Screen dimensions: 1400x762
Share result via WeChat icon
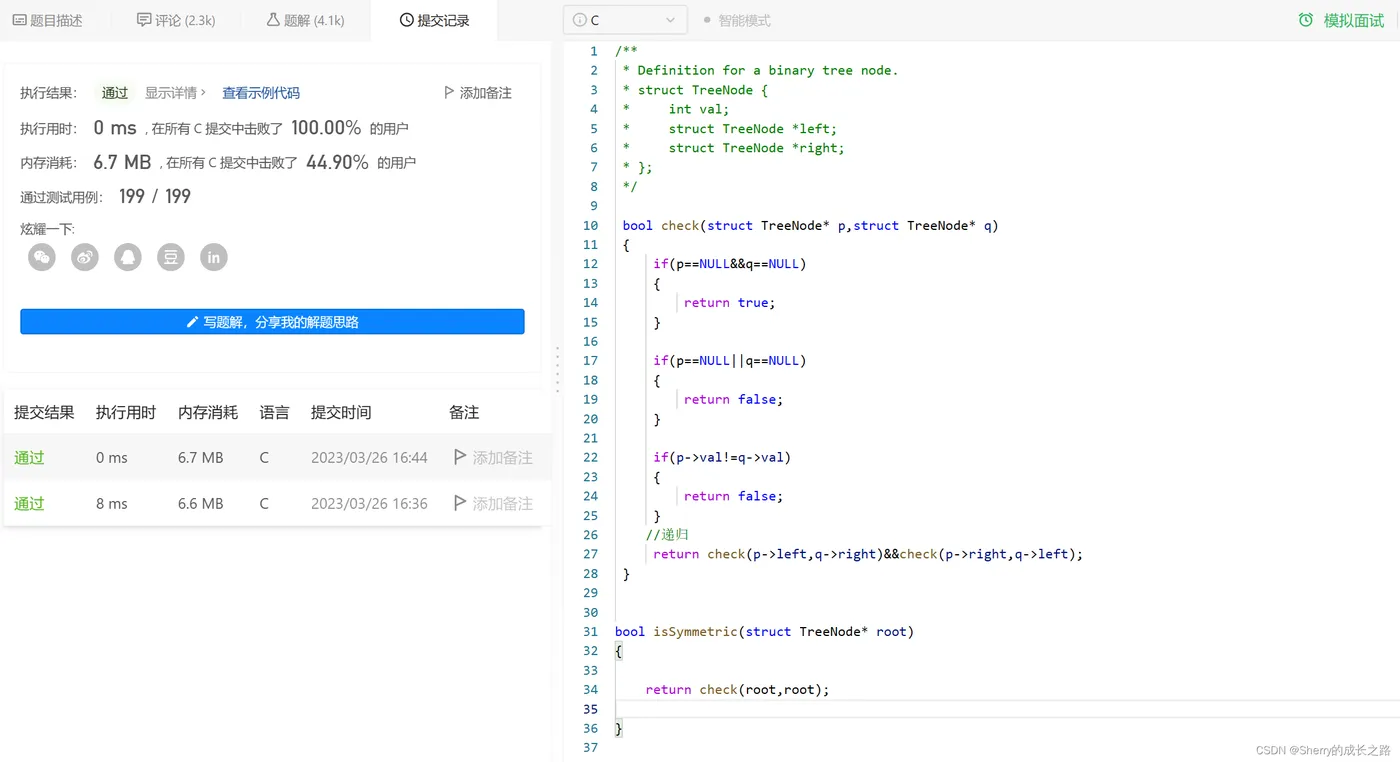(x=42, y=257)
